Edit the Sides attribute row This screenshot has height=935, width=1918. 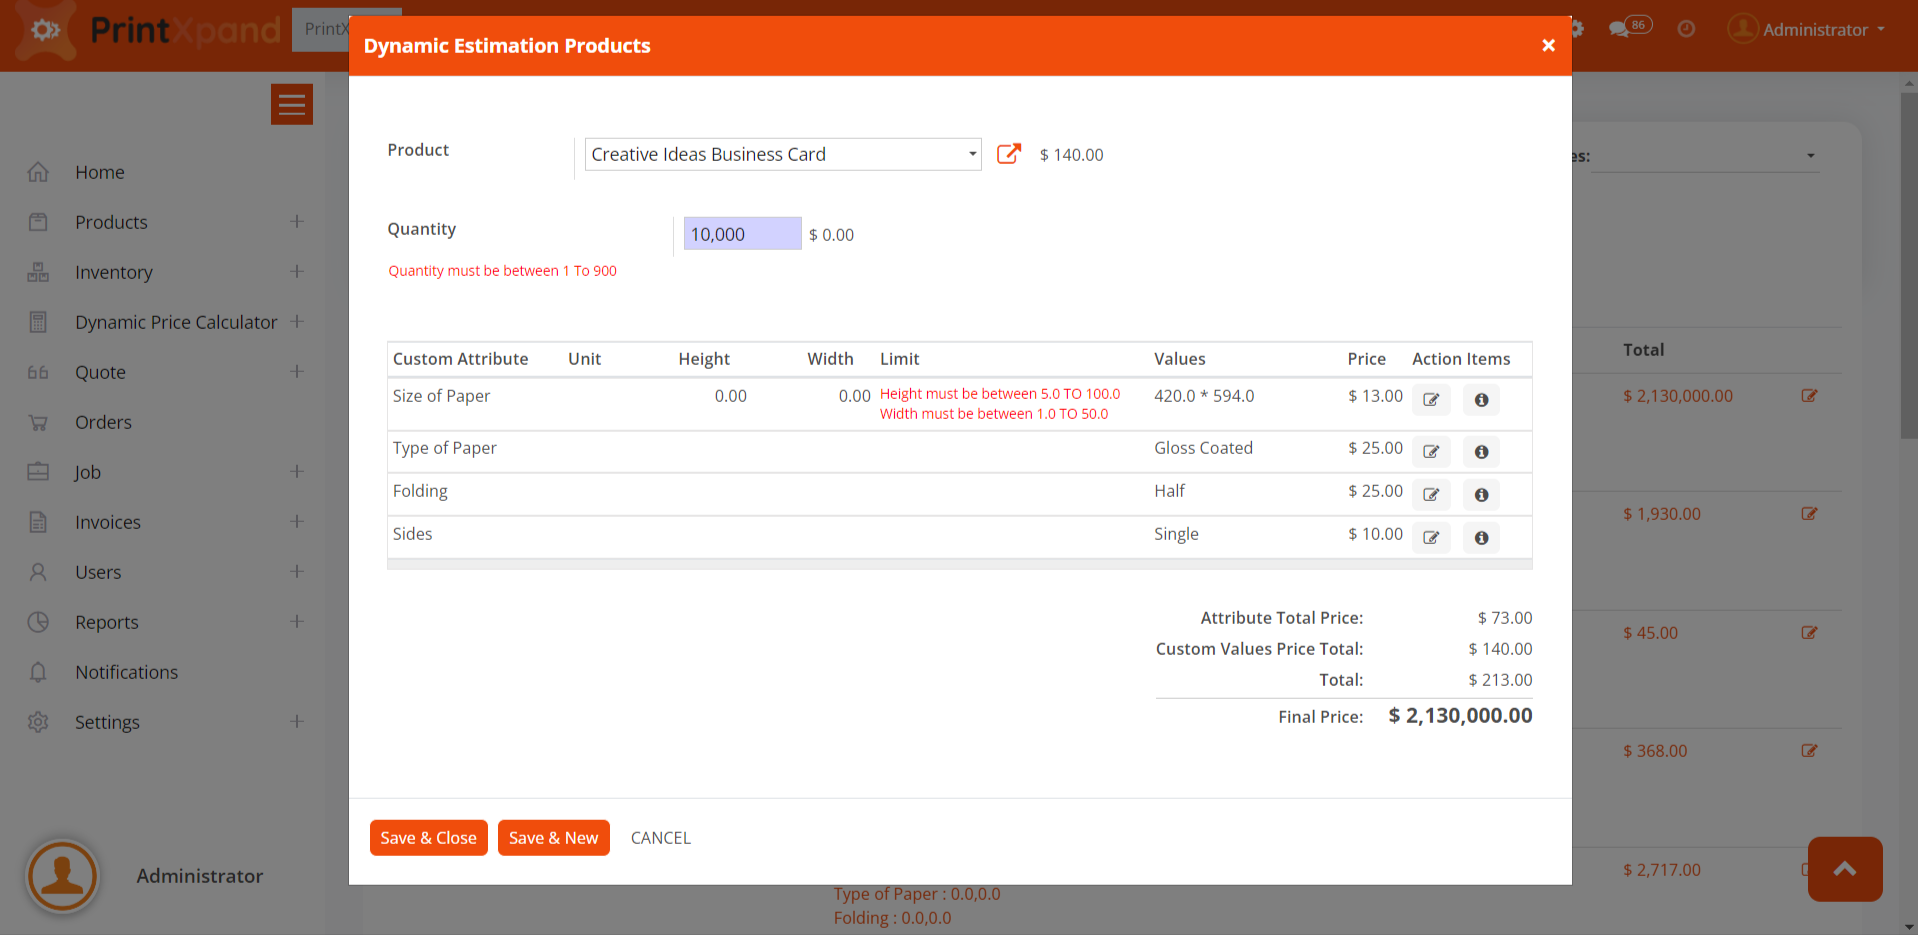(x=1431, y=538)
